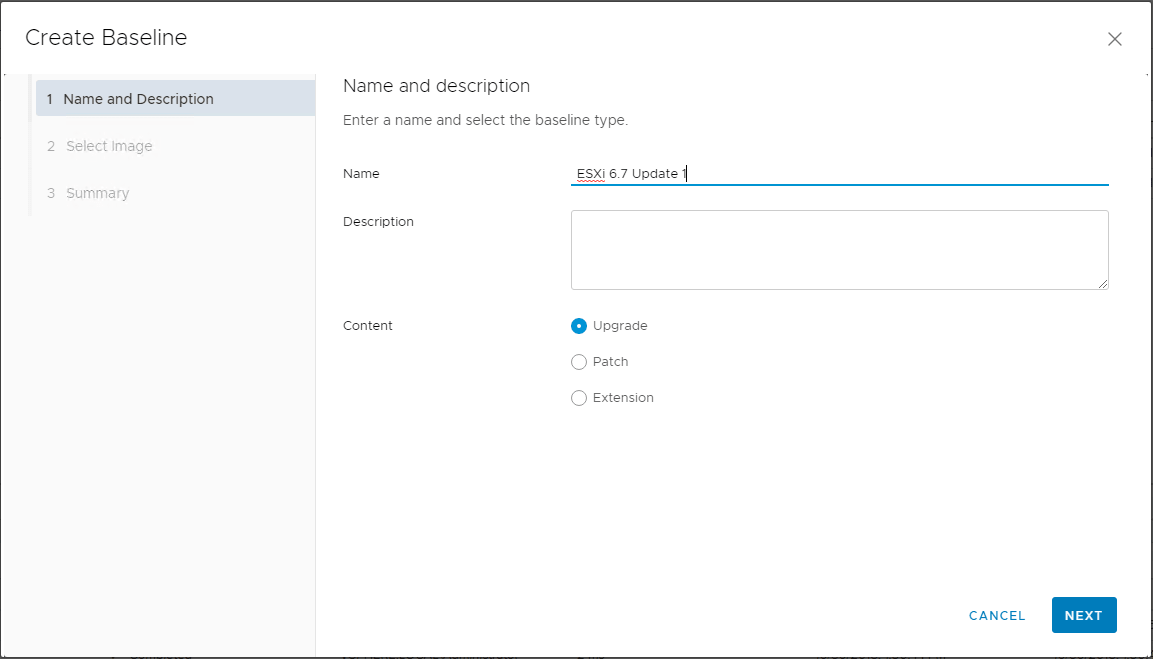Click the Create Baseline dialog title
1153x659 pixels.
coord(106,38)
